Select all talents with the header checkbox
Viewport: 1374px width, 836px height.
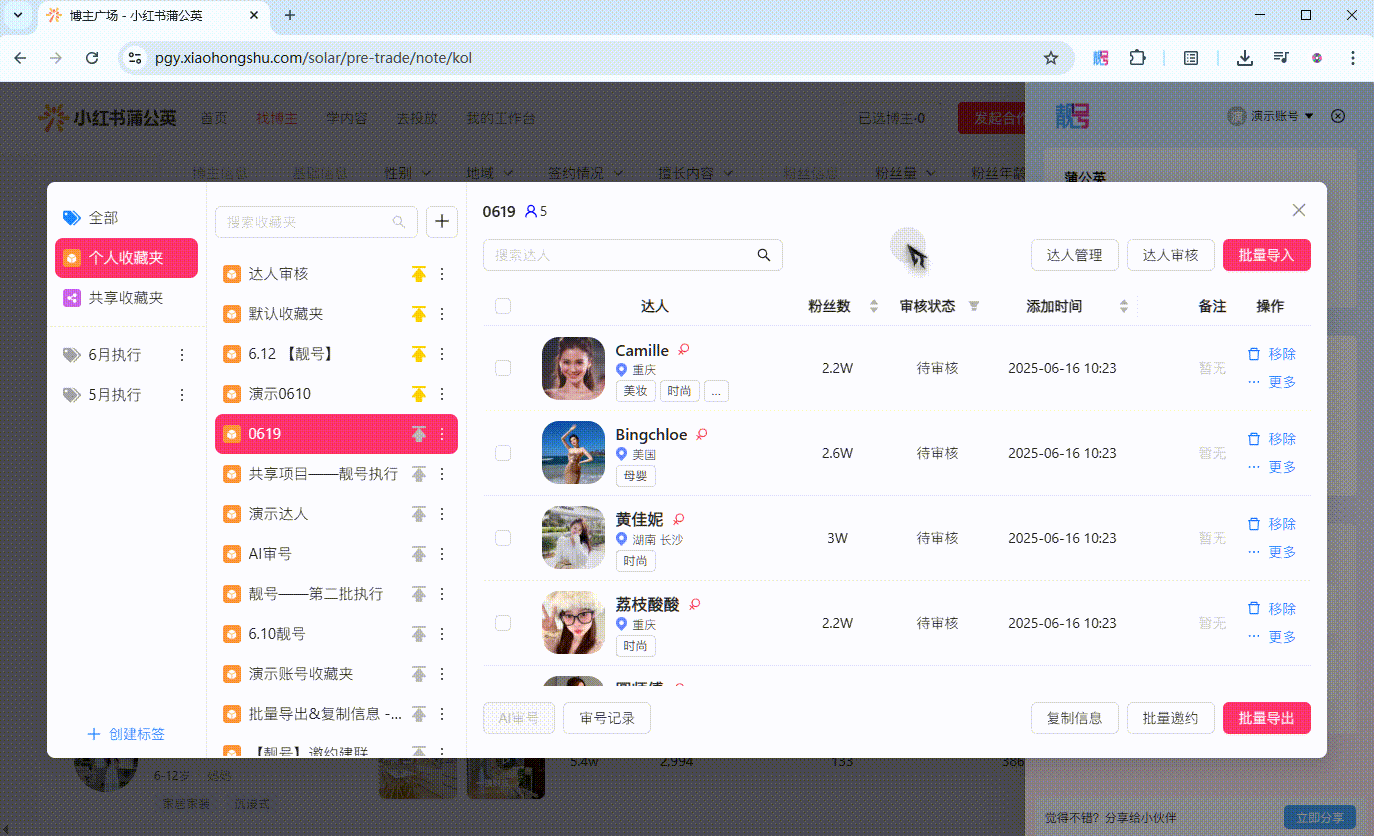click(503, 306)
